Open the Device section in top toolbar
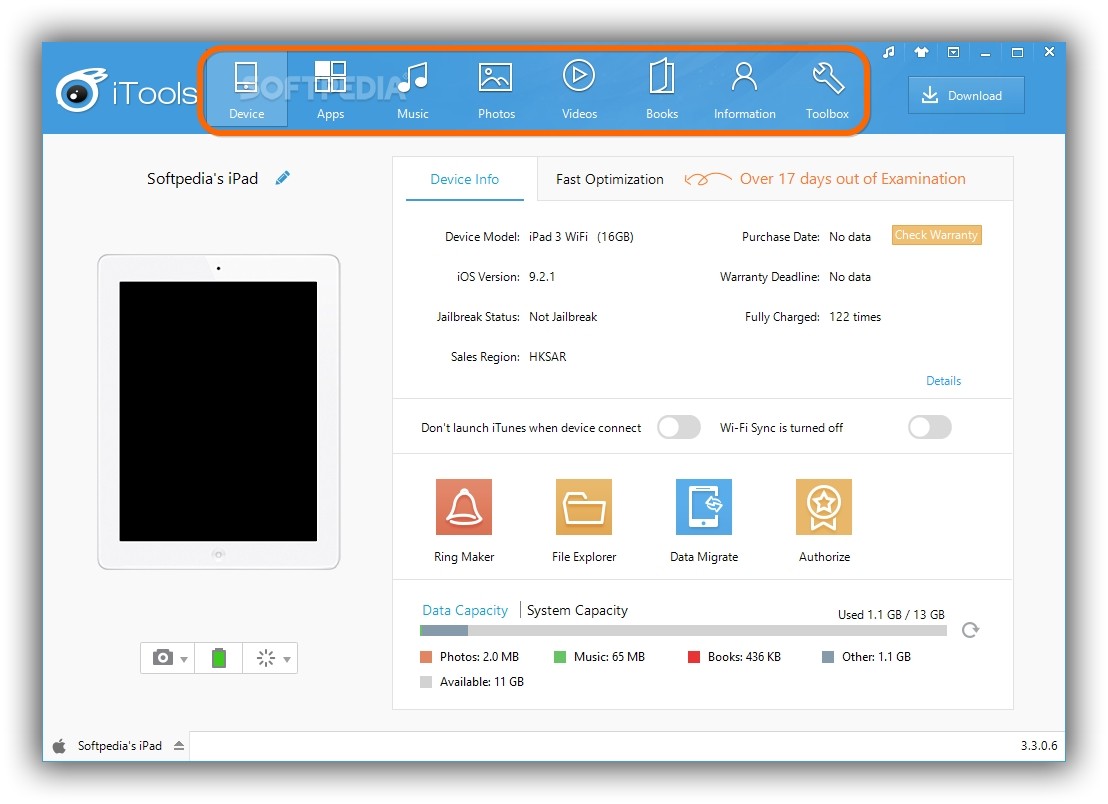The height and width of the screenshot is (804, 1108). point(246,90)
